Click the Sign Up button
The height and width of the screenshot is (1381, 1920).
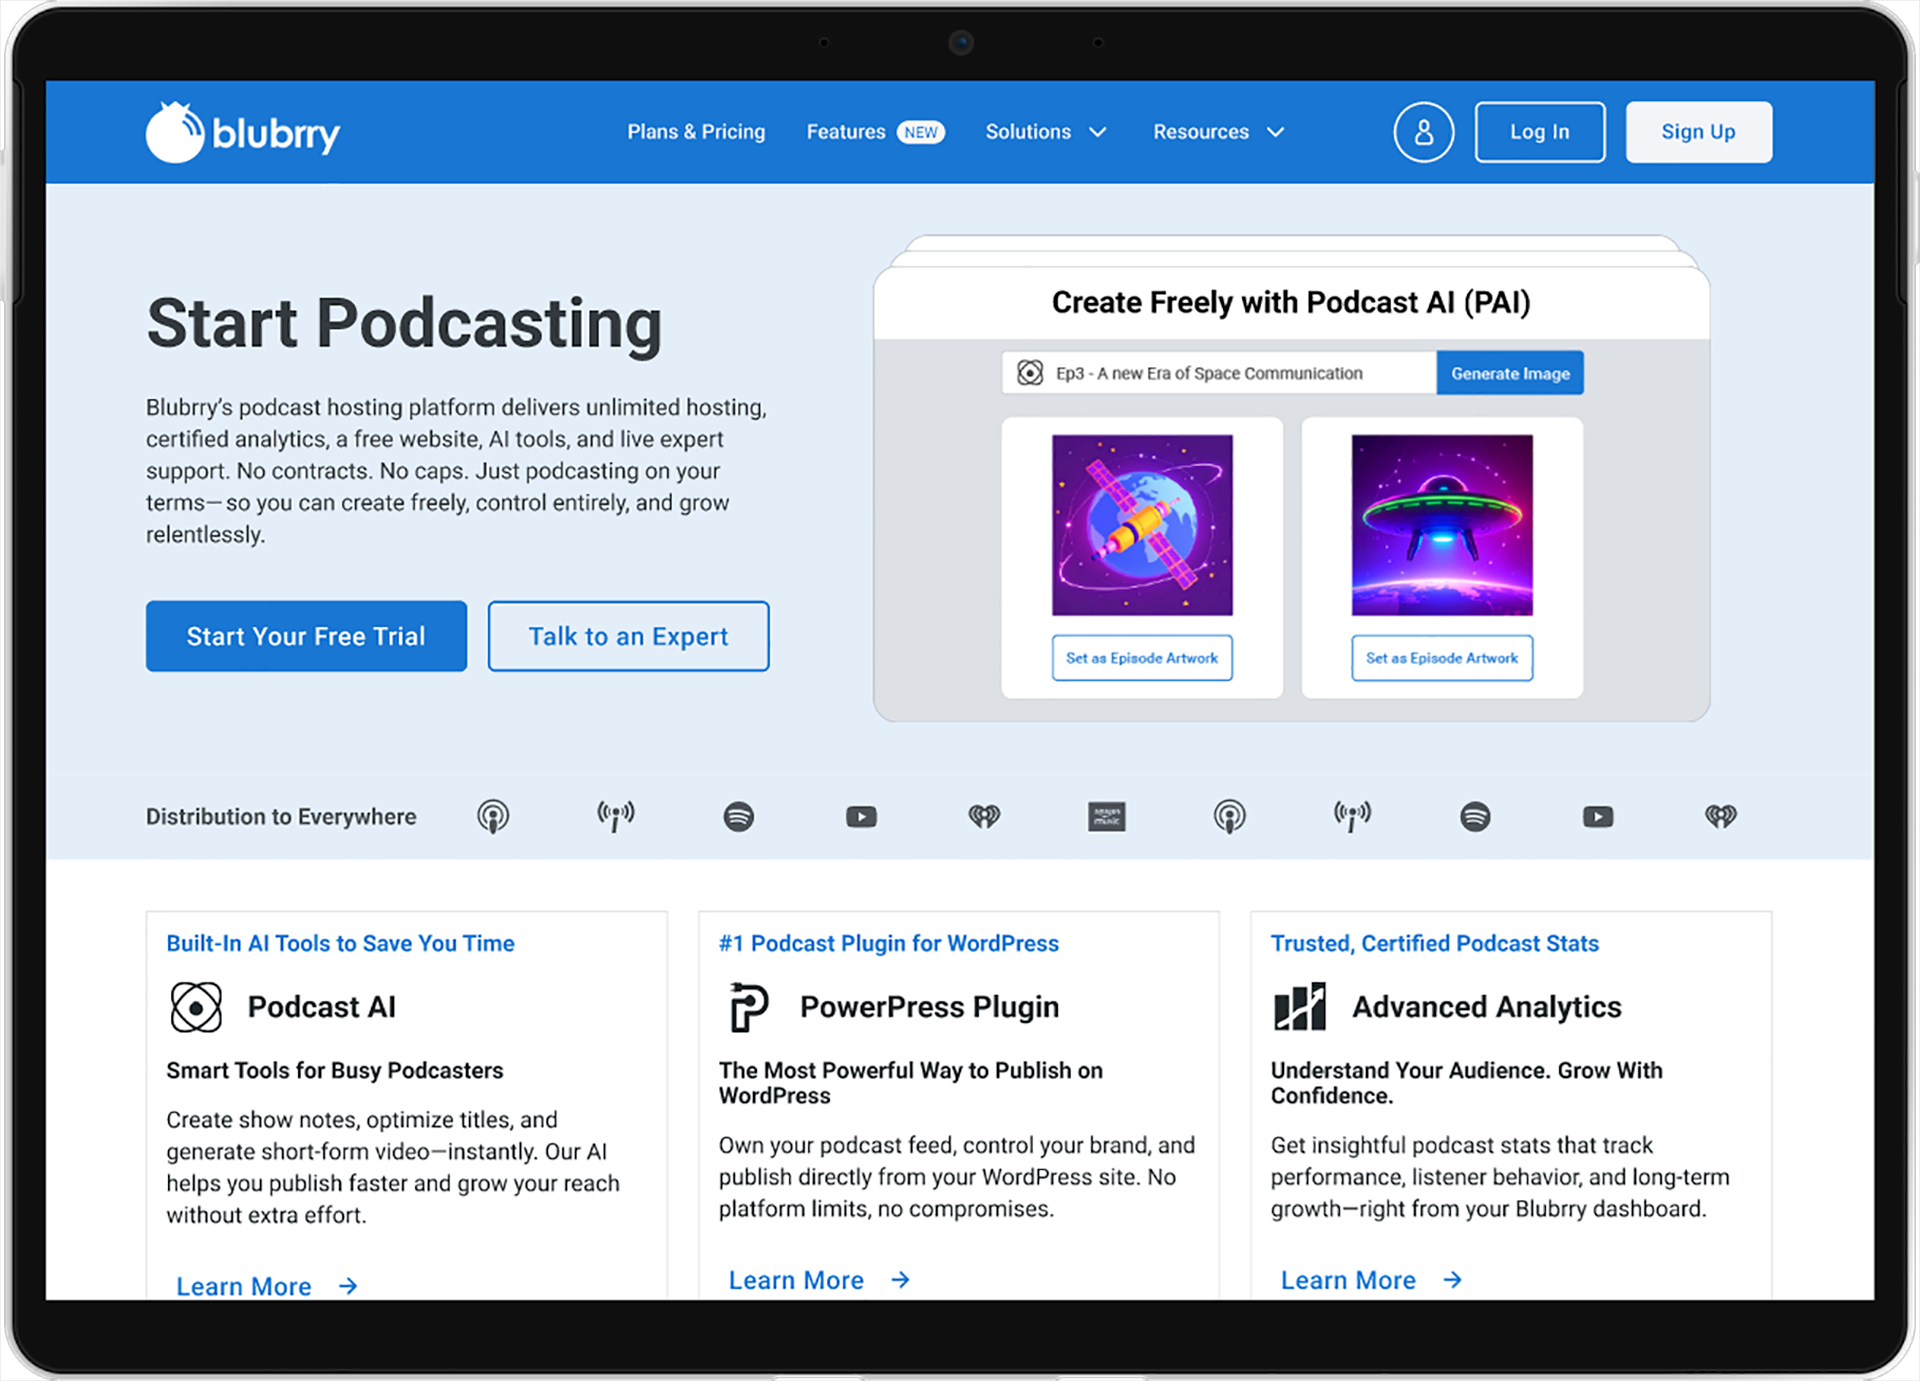click(x=1698, y=132)
